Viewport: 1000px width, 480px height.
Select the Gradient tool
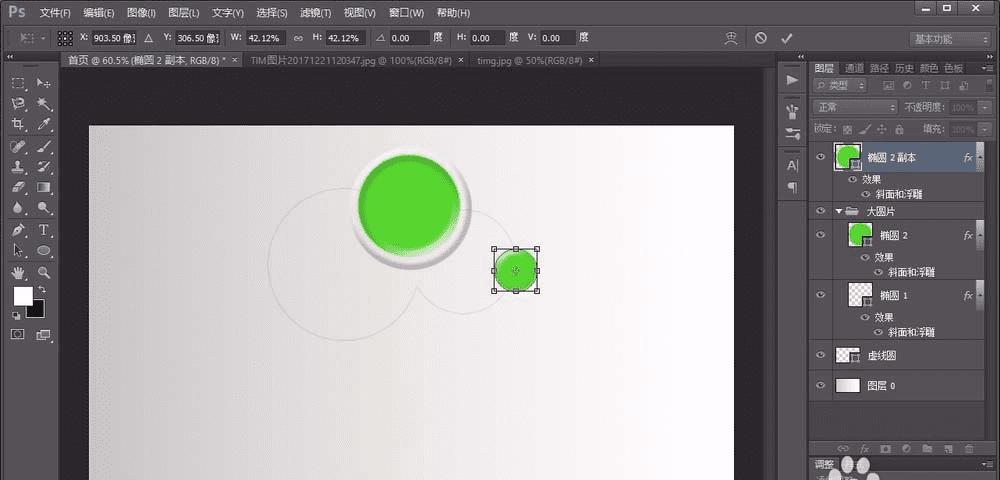pyautogui.click(x=43, y=187)
